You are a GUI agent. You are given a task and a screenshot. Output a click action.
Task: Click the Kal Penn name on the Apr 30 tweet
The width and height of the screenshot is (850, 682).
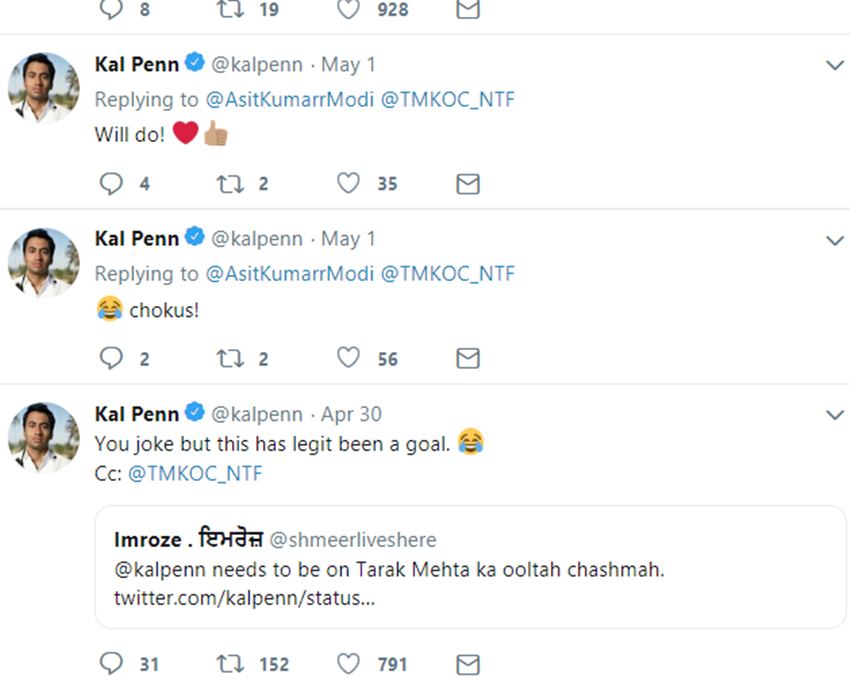137,414
